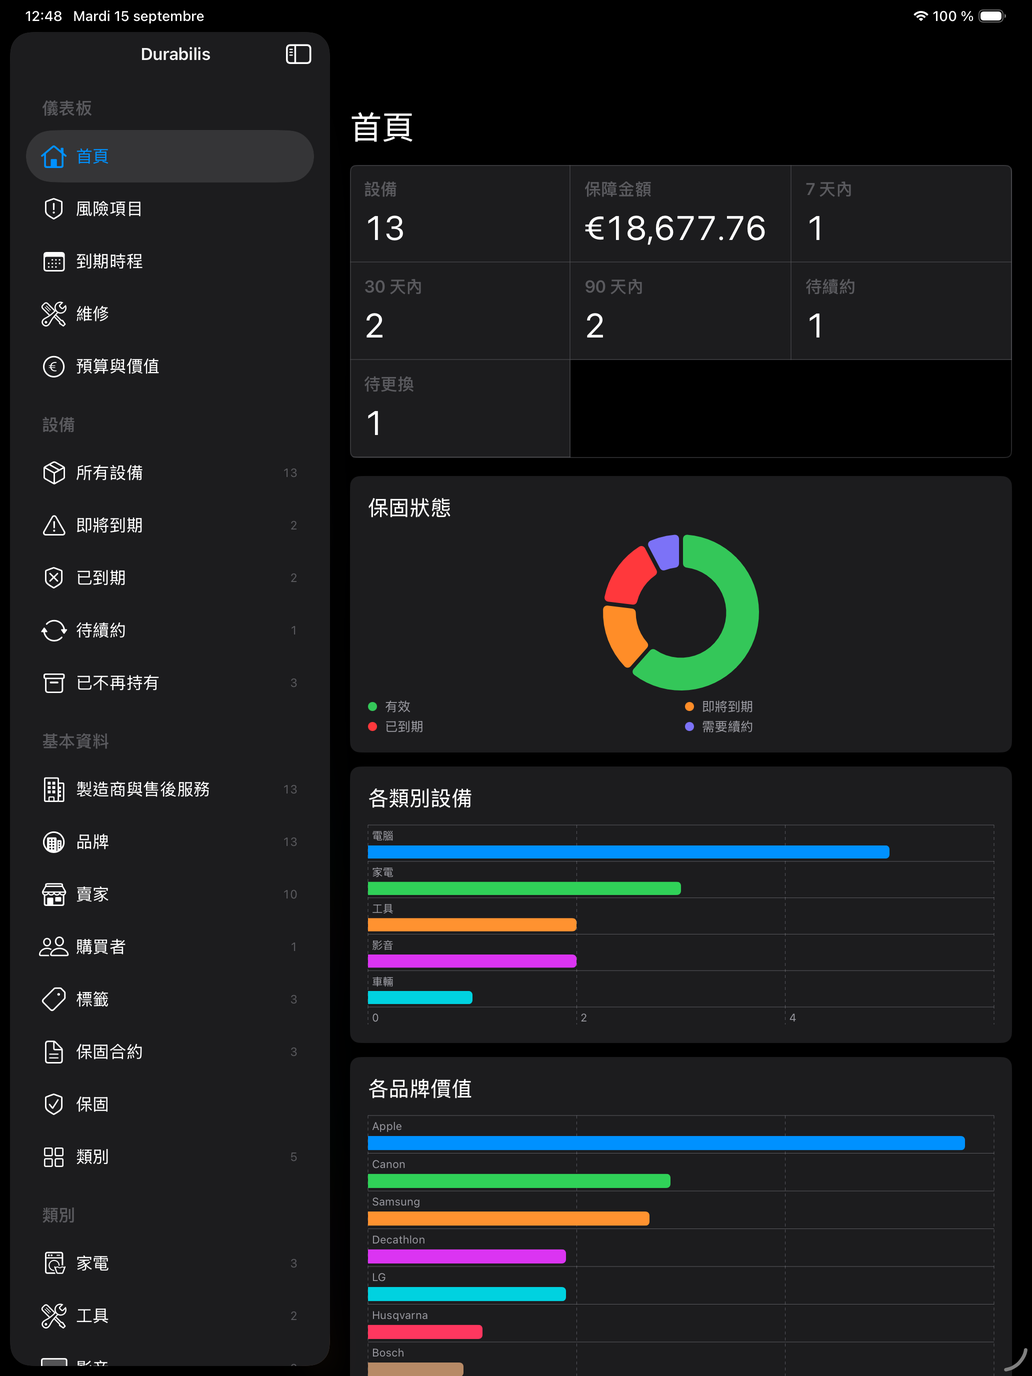This screenshot has width=1032, height=1376.
Task: Click the 保固 checkmark shield icon
Action: [x=54, y=1104]
